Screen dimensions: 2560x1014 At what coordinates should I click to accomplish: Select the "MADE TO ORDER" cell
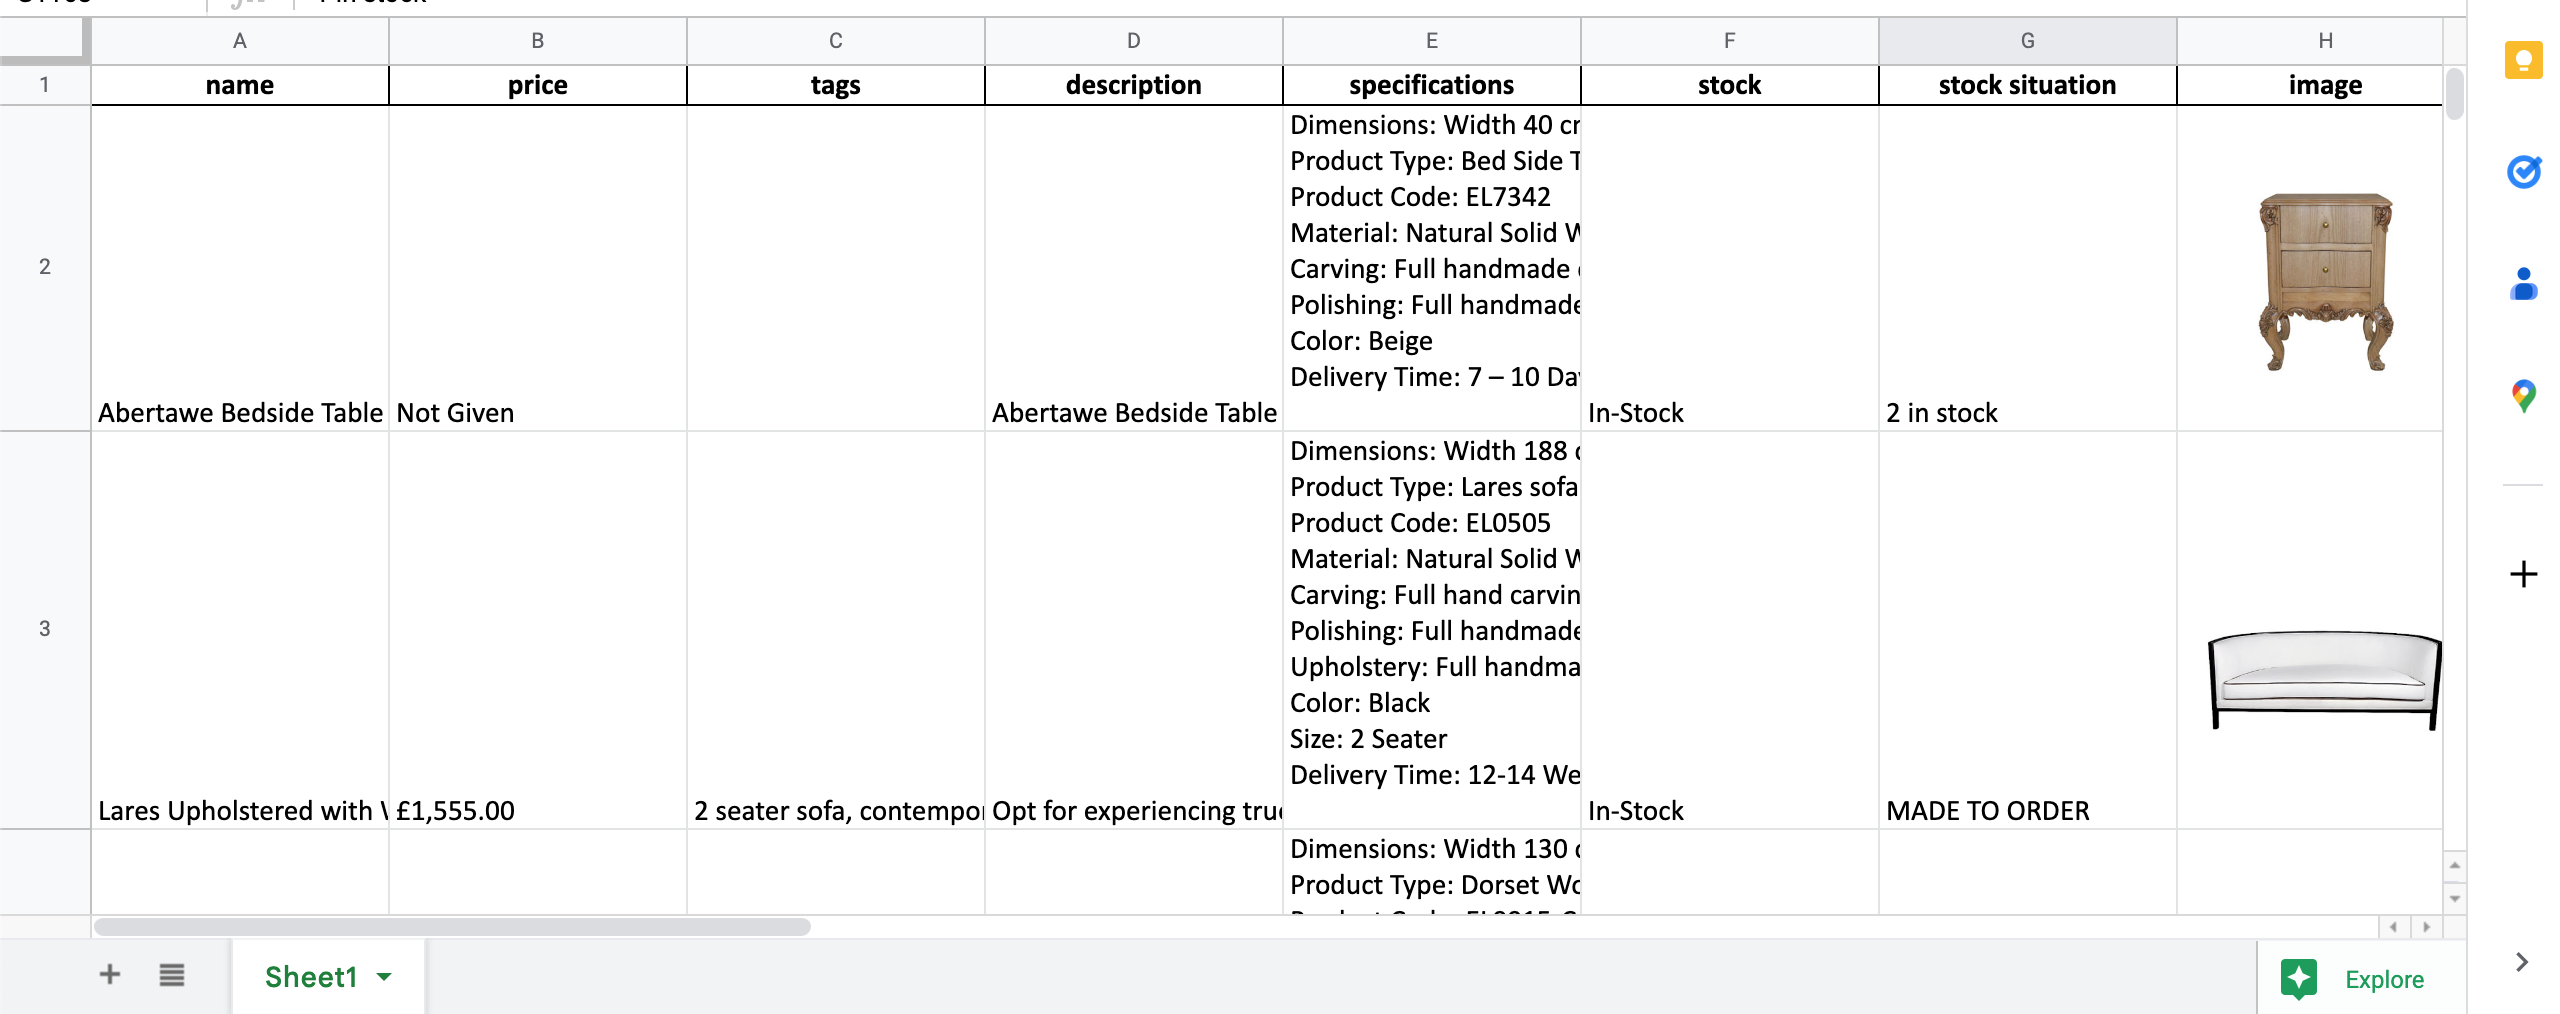point(2027,630)
